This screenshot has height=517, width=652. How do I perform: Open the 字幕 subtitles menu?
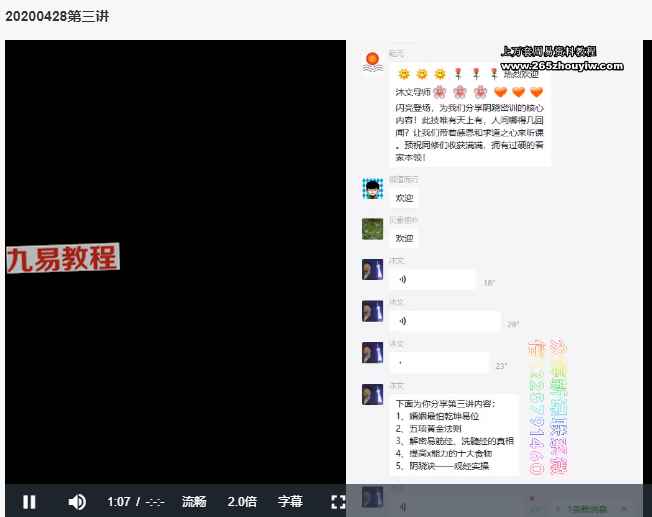pos(290,501)
